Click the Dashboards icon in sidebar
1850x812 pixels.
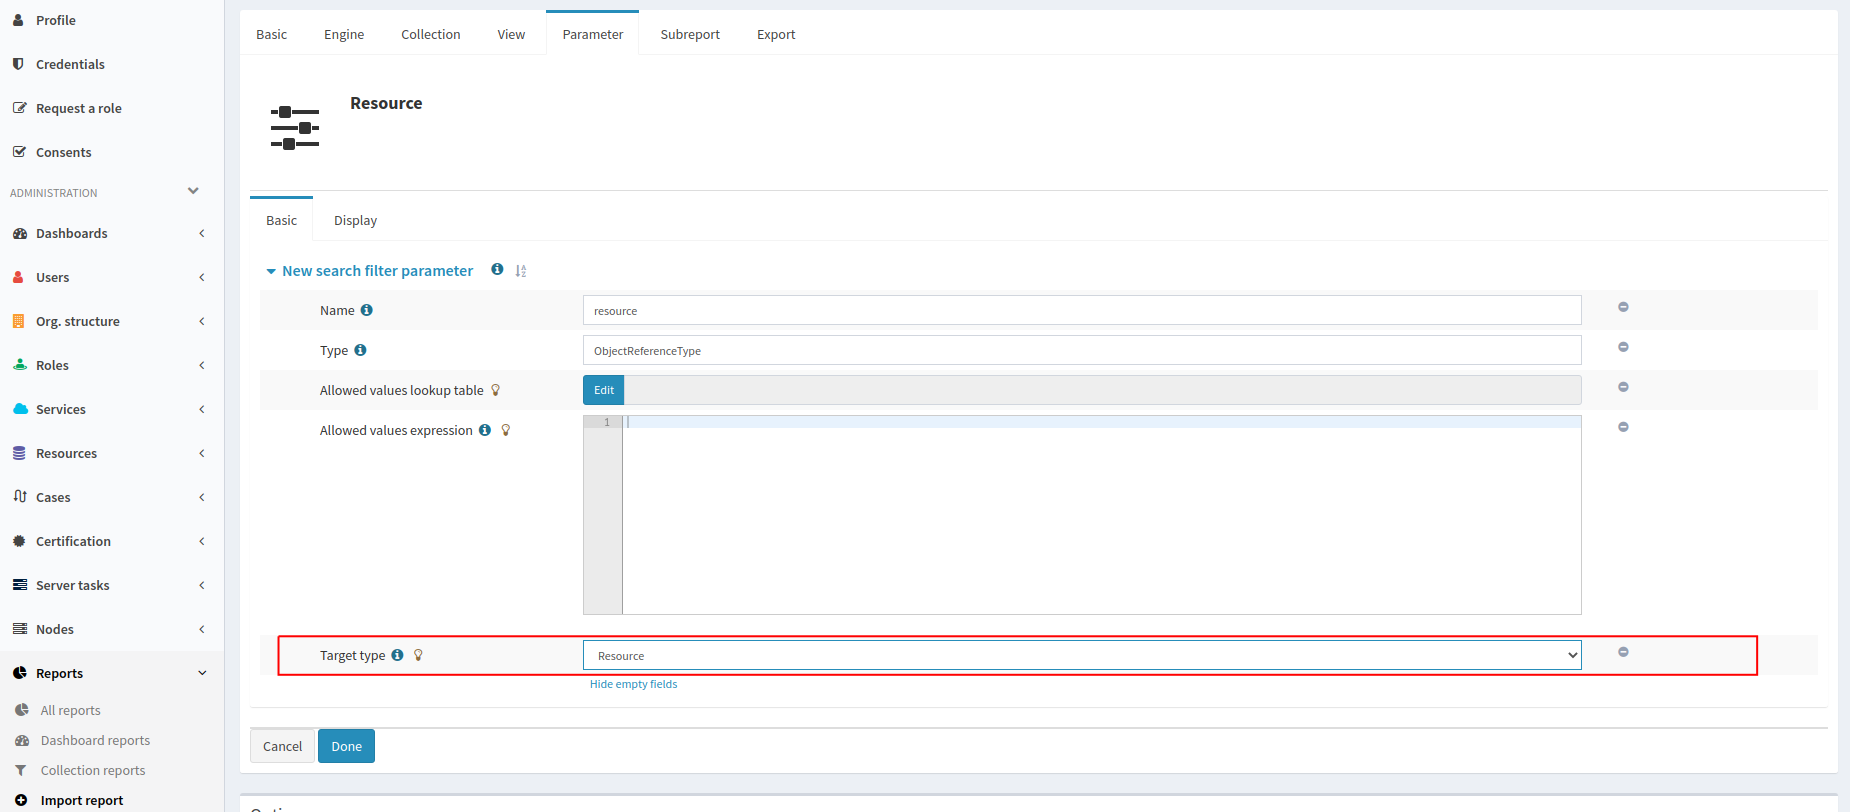point(20,233)
